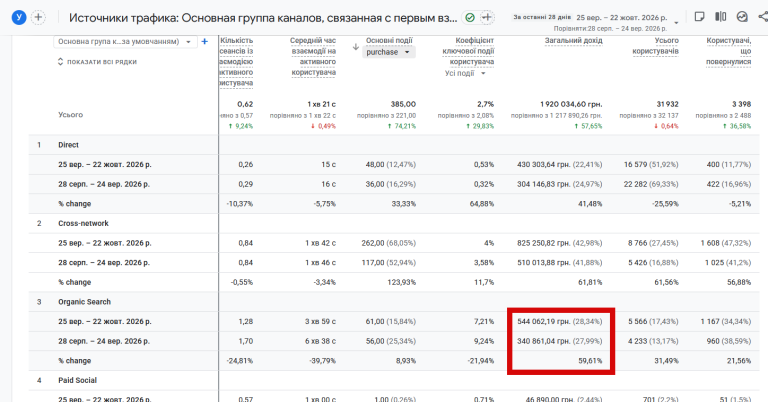768x402 pixels.
Task: Sort by 'Коефіцієнт ключової події користувача' header
Action: [468, 51]
